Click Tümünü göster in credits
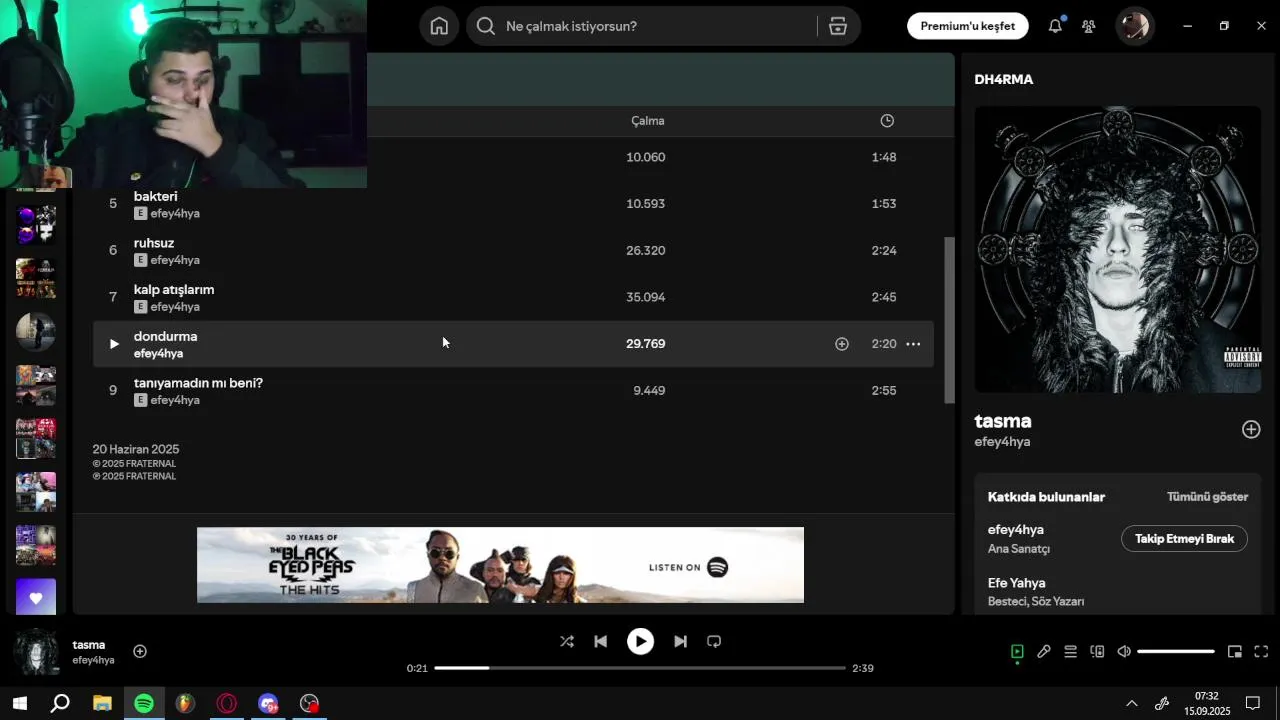The height and width of the screenshot is (720, 1280). (1207, 497)
